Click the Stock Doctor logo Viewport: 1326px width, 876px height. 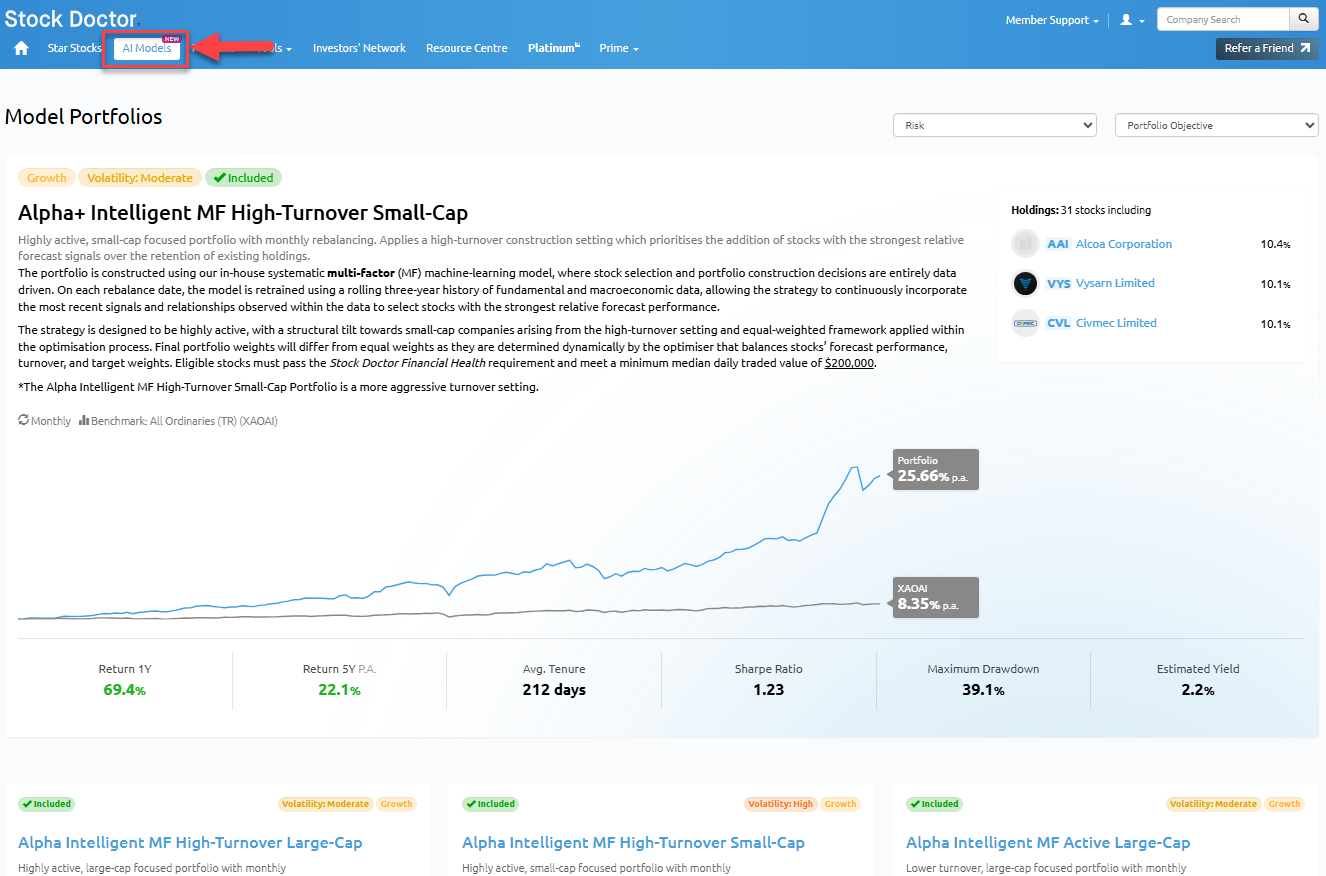(70, 17)
